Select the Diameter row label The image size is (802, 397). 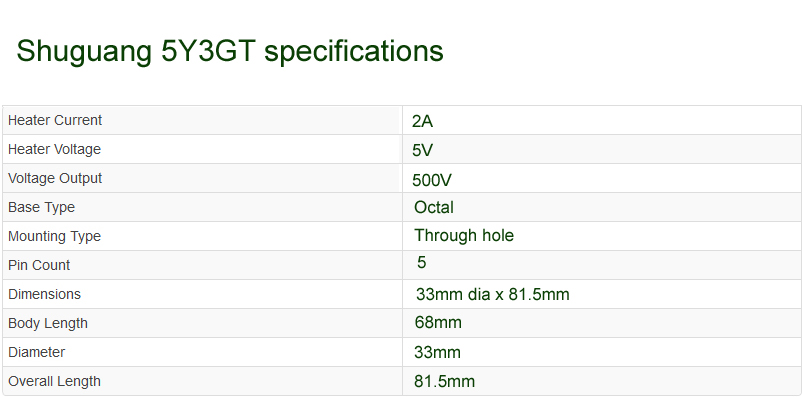pos(37,352)
